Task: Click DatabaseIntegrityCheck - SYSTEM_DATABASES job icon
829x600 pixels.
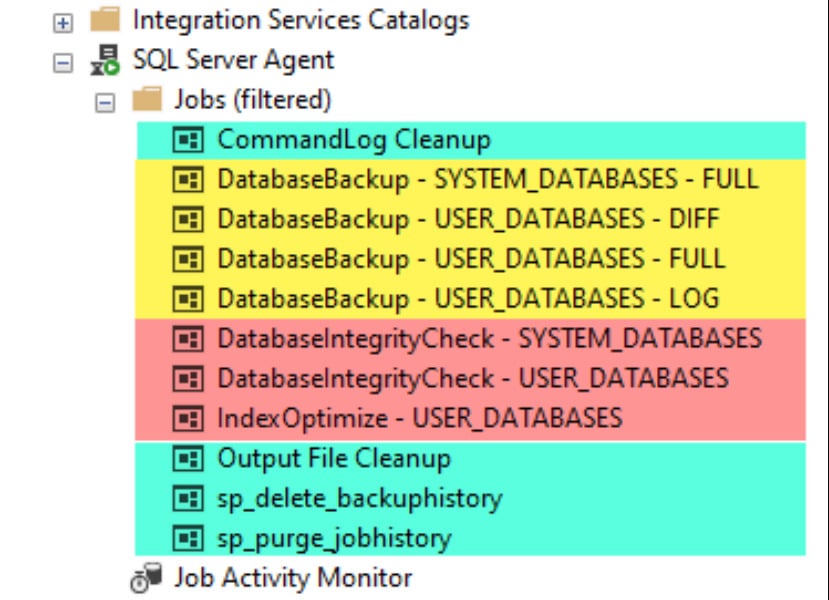Action: (188, 339)
